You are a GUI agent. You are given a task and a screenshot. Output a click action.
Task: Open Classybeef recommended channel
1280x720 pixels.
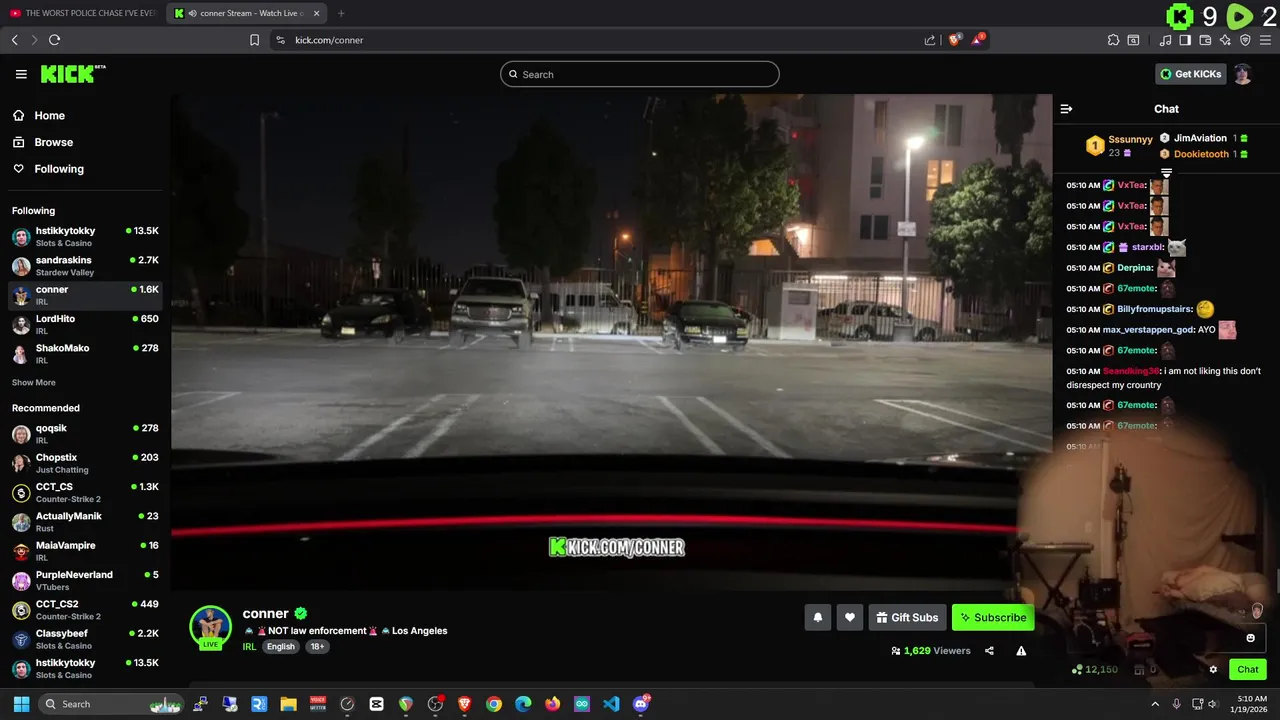pyautogui.click(x=85, y=639)
